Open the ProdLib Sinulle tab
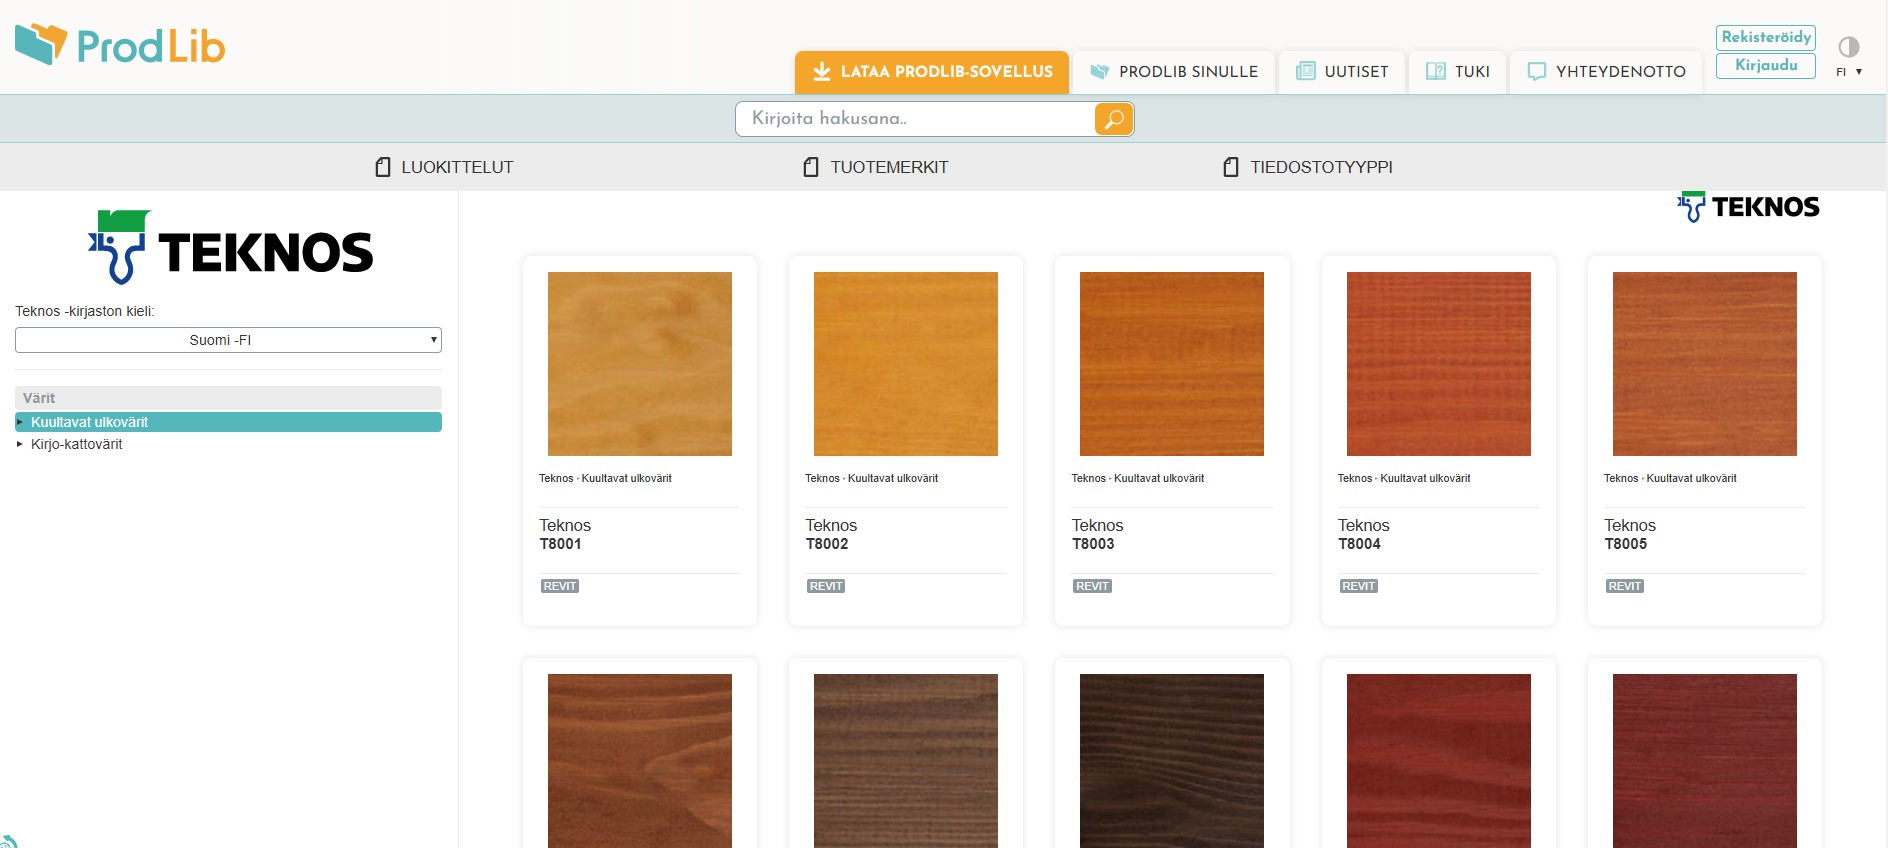The image size is (1888, 848). click(1174, 72)
